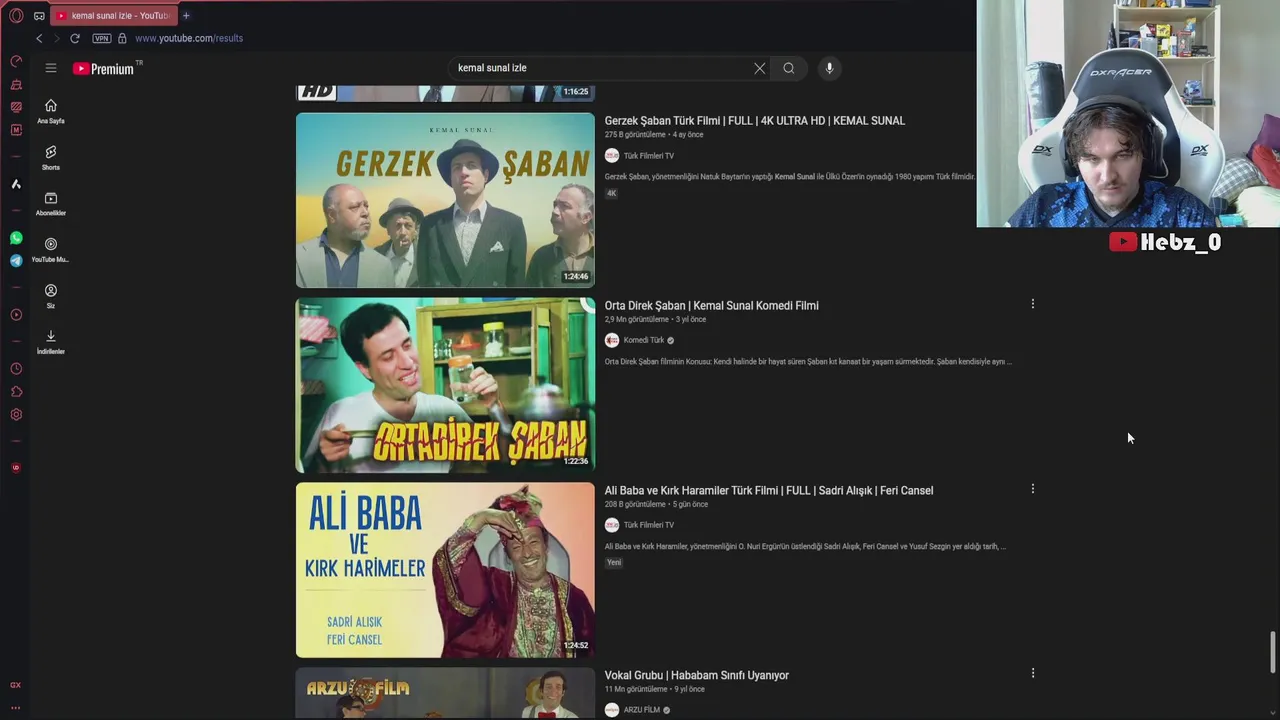Focus the address bar showing youtube.com/results
Image resolution: width=1280 pixels, height=720 pixels.
click(x=189, y=38)
